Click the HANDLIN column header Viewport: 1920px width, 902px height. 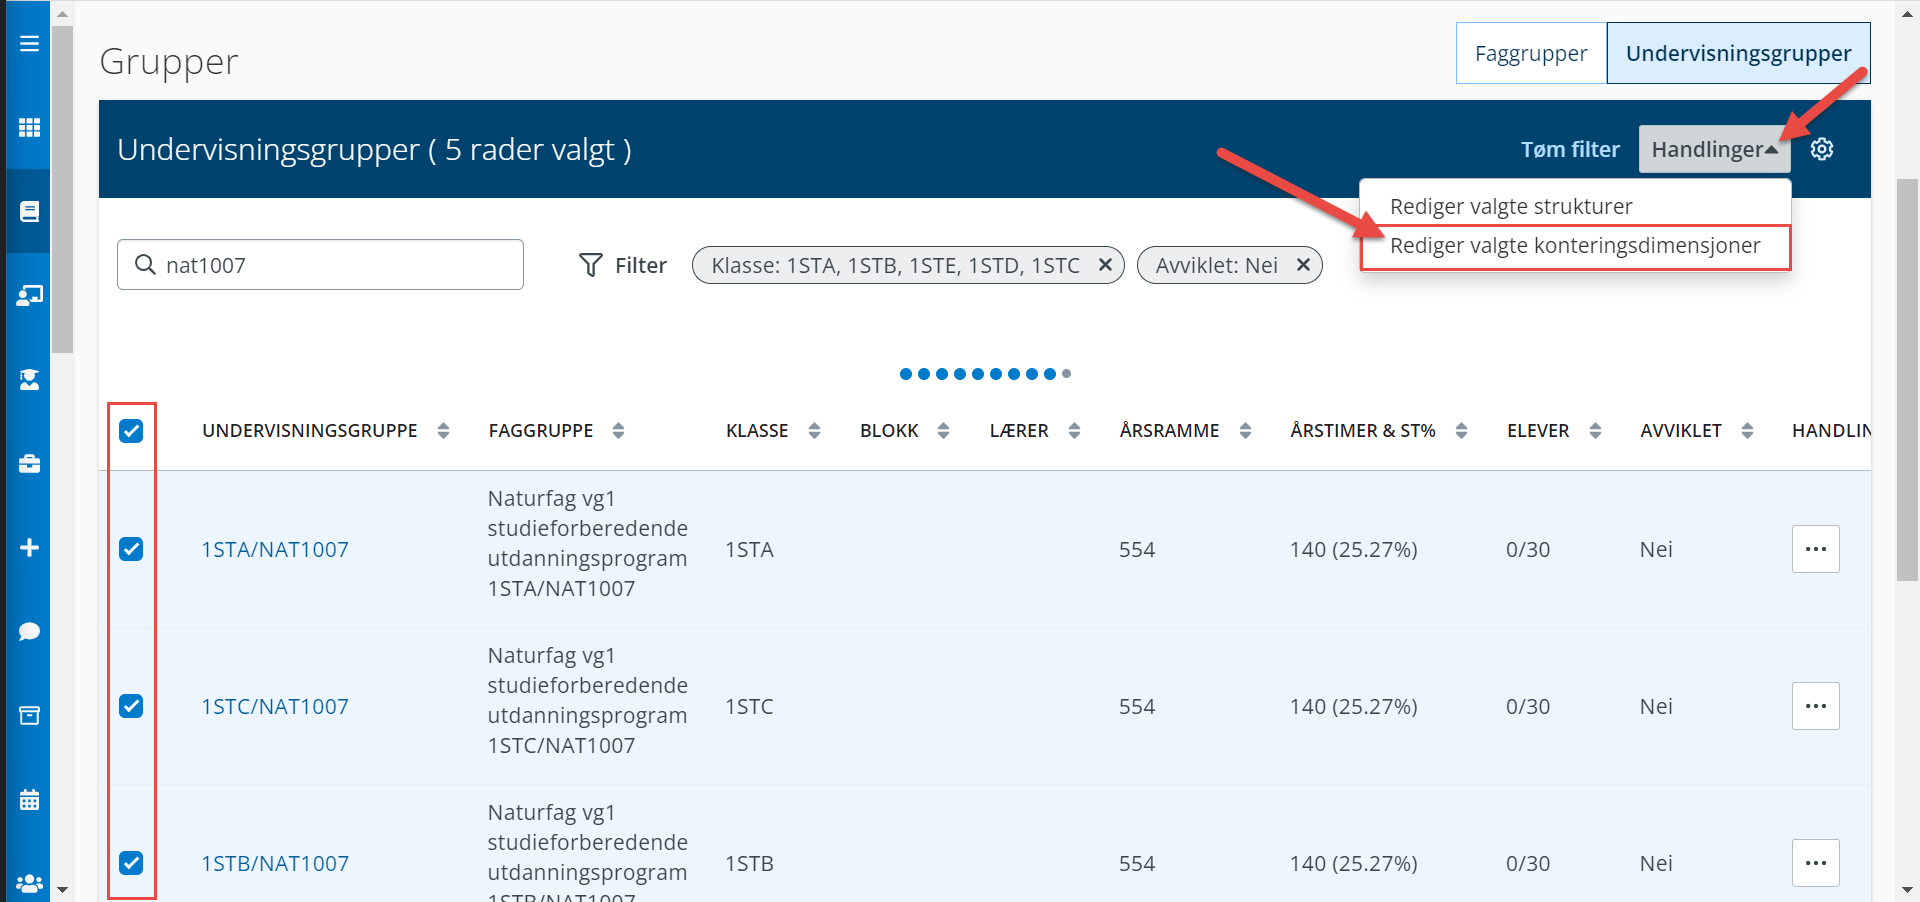[x=1830, y=431]
